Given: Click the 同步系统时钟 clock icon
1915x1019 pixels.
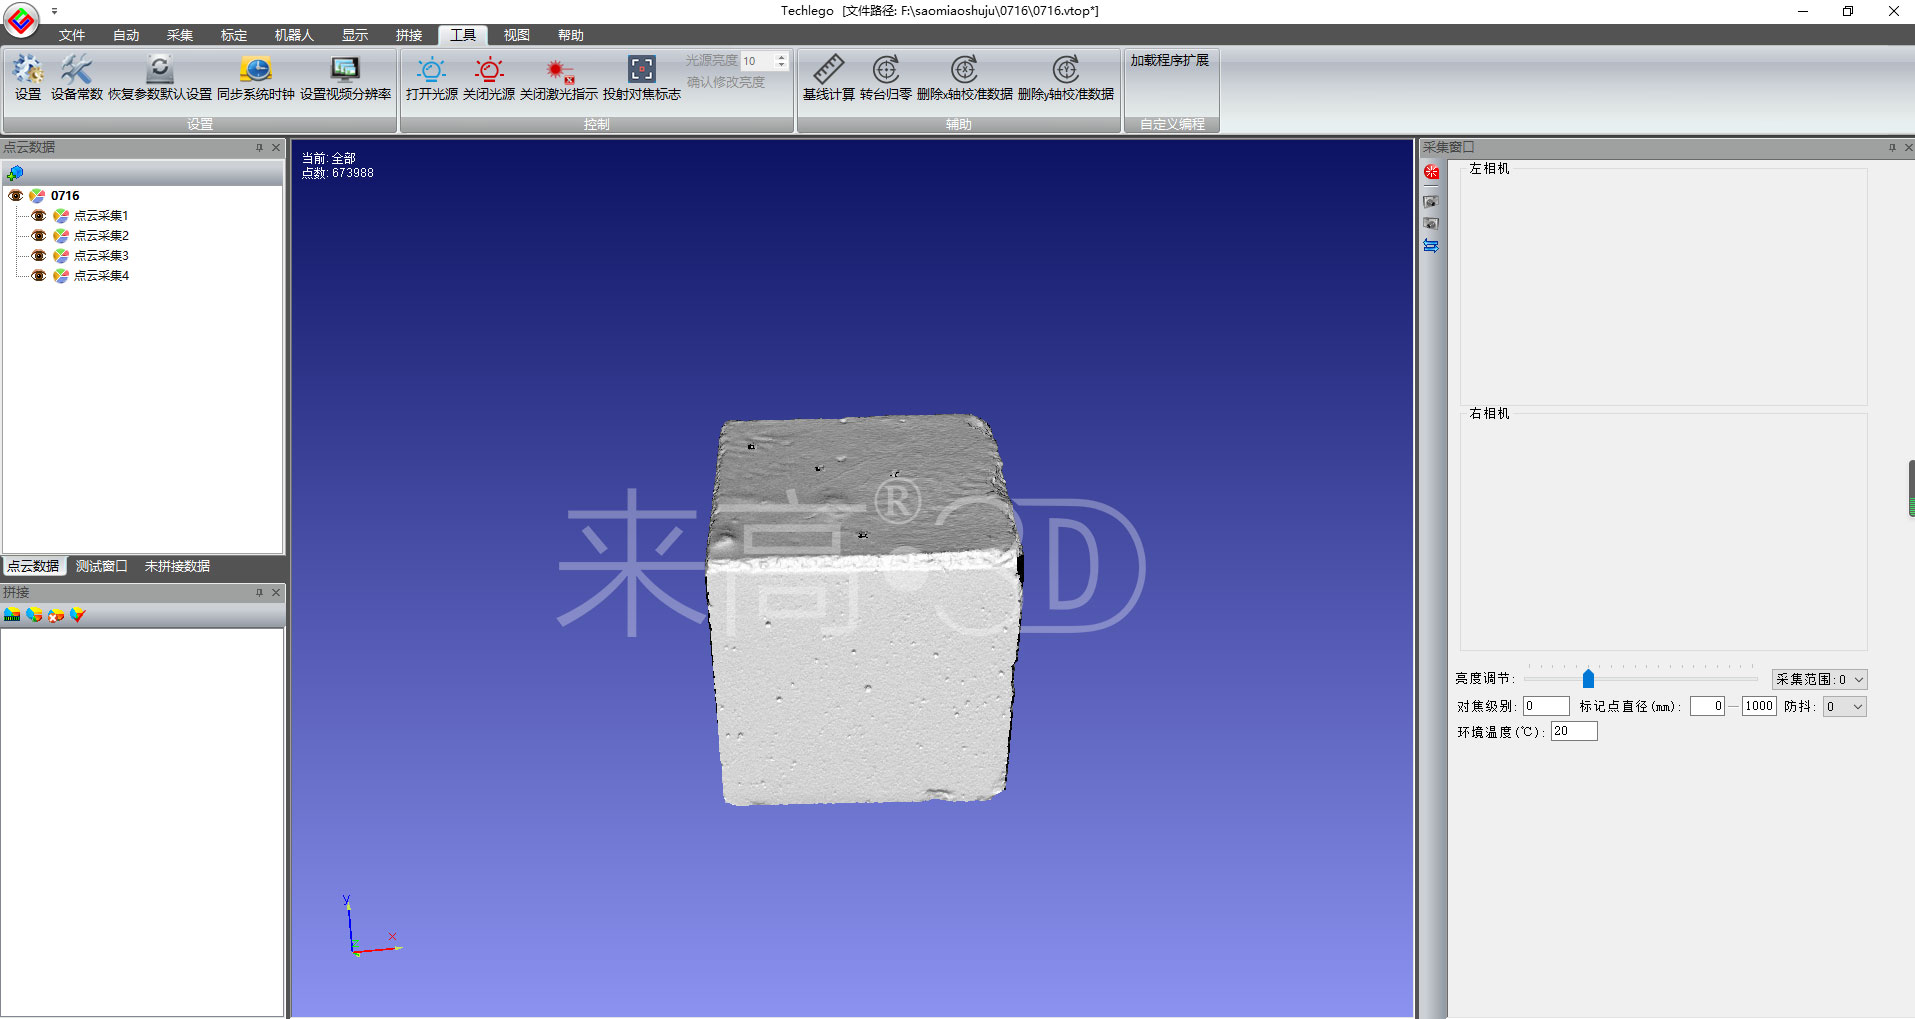Looking at the screenshot, I should pos(255,71).
